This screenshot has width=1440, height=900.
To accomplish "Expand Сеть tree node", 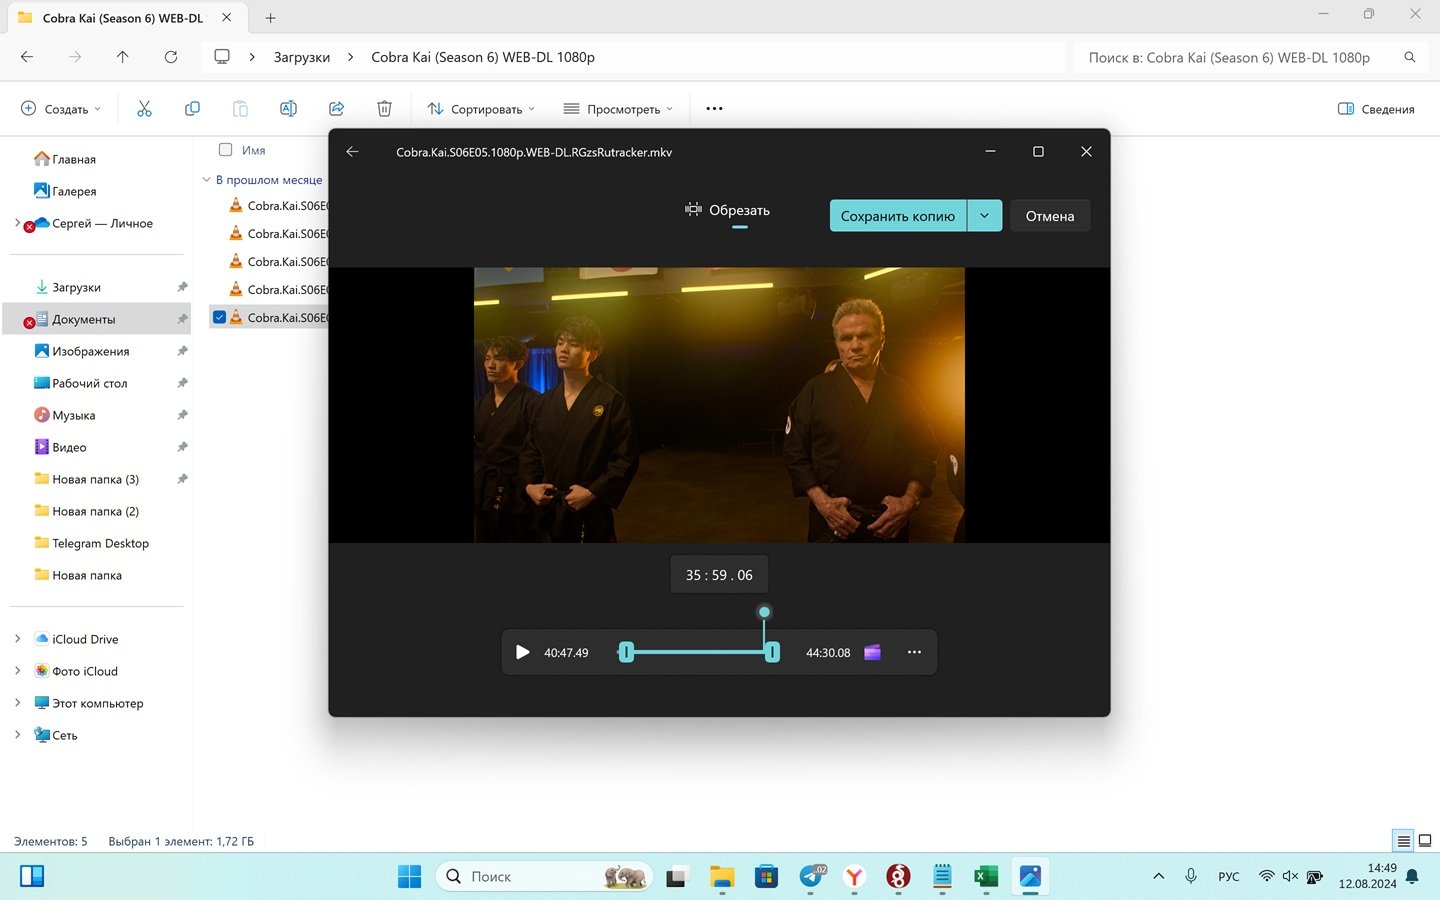I will (x=17, y=735).
